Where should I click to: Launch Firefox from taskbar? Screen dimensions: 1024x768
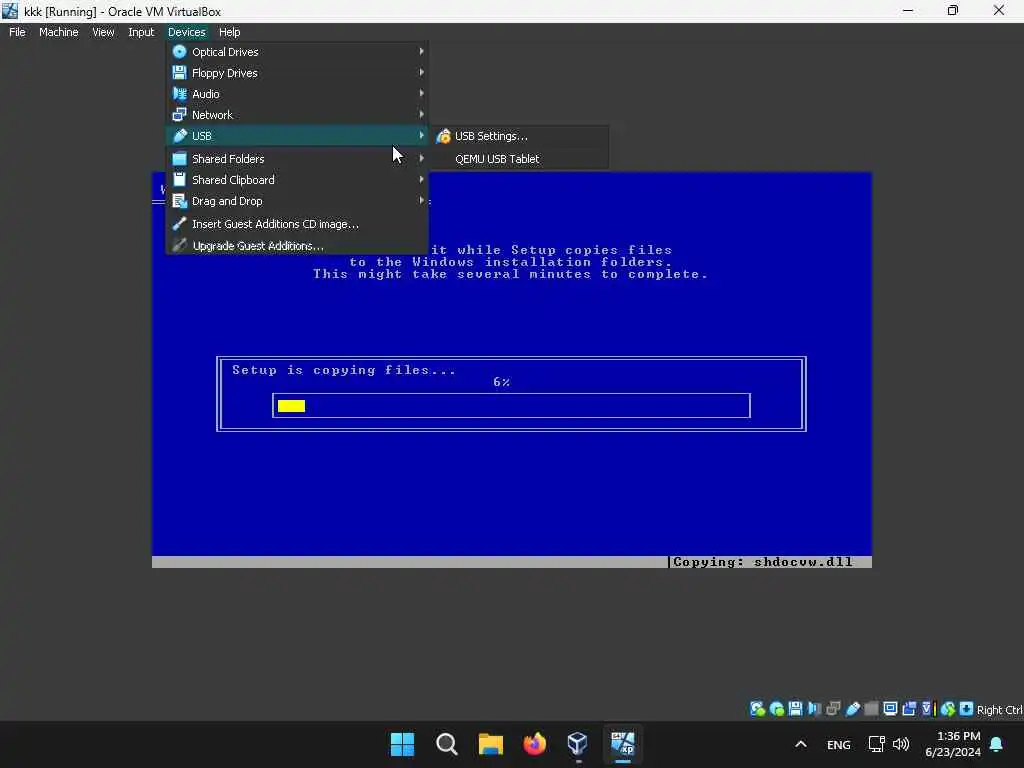(534, 744)
